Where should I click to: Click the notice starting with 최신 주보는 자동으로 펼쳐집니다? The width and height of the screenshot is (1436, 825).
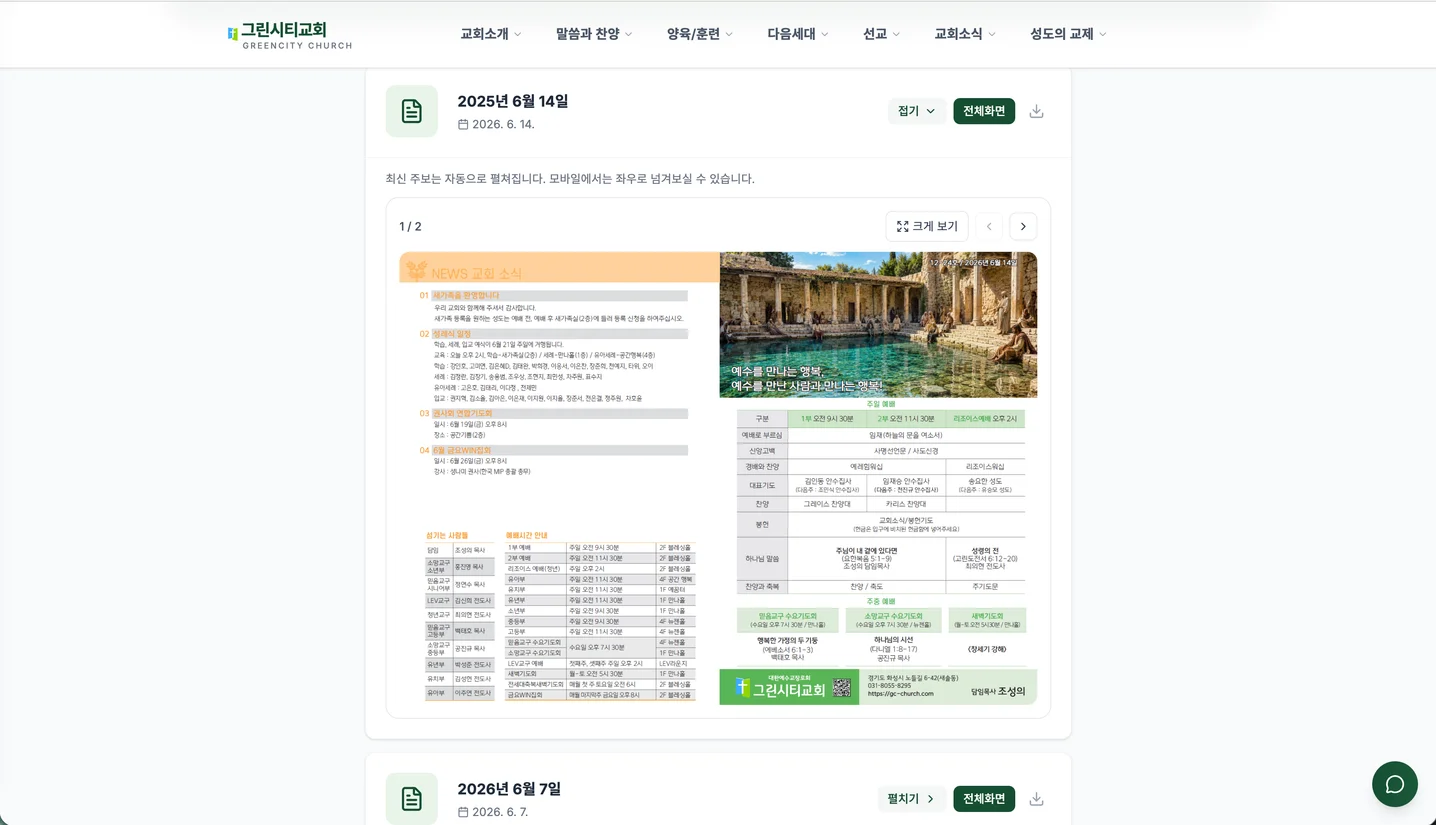pos(570,179)
